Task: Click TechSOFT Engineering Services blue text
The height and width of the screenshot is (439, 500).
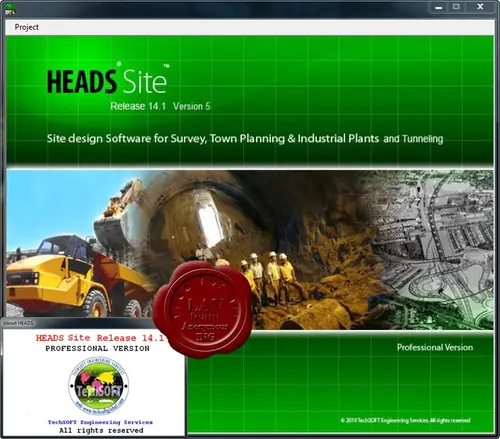Action: (x=100, y=422)
